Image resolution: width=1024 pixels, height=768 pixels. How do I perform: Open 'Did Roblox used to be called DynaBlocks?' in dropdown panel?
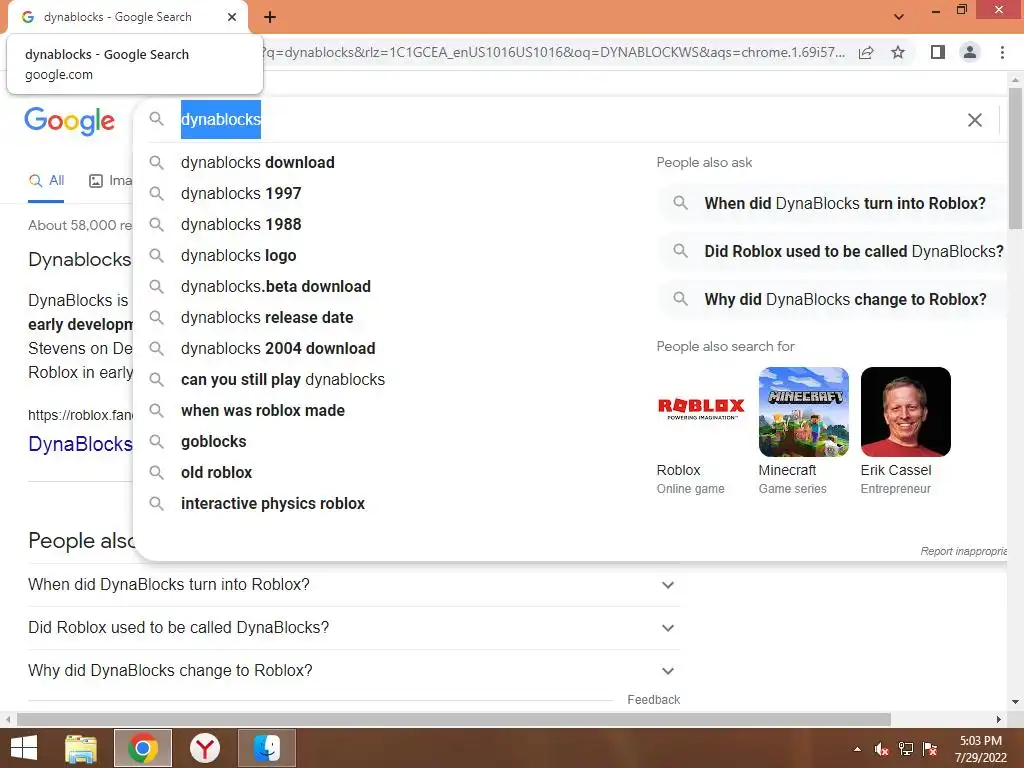pos(833,251)
